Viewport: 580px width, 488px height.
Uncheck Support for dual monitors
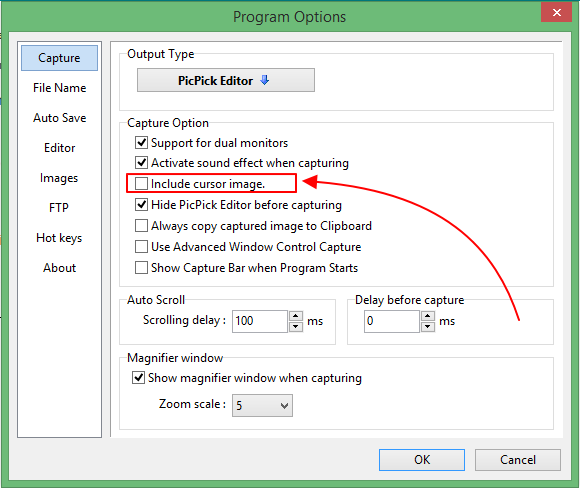pos(141,142)
